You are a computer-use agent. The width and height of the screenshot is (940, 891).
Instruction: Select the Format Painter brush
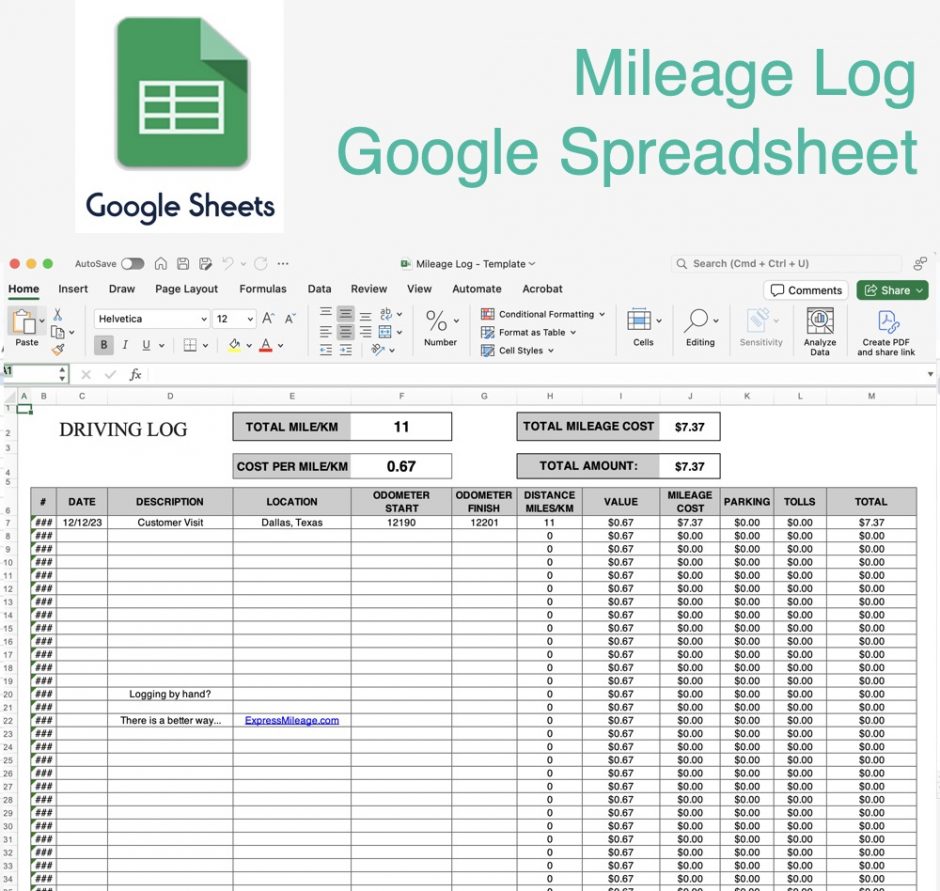coord(58,350)
